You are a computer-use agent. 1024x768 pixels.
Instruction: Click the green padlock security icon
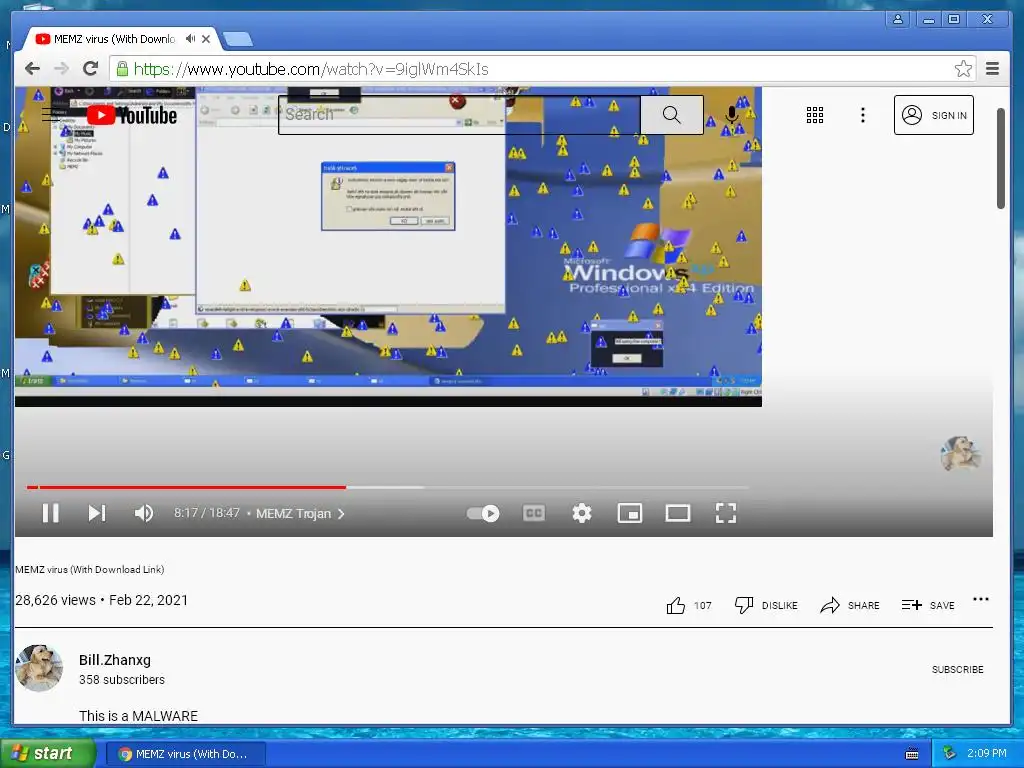(x=122, y=69)
